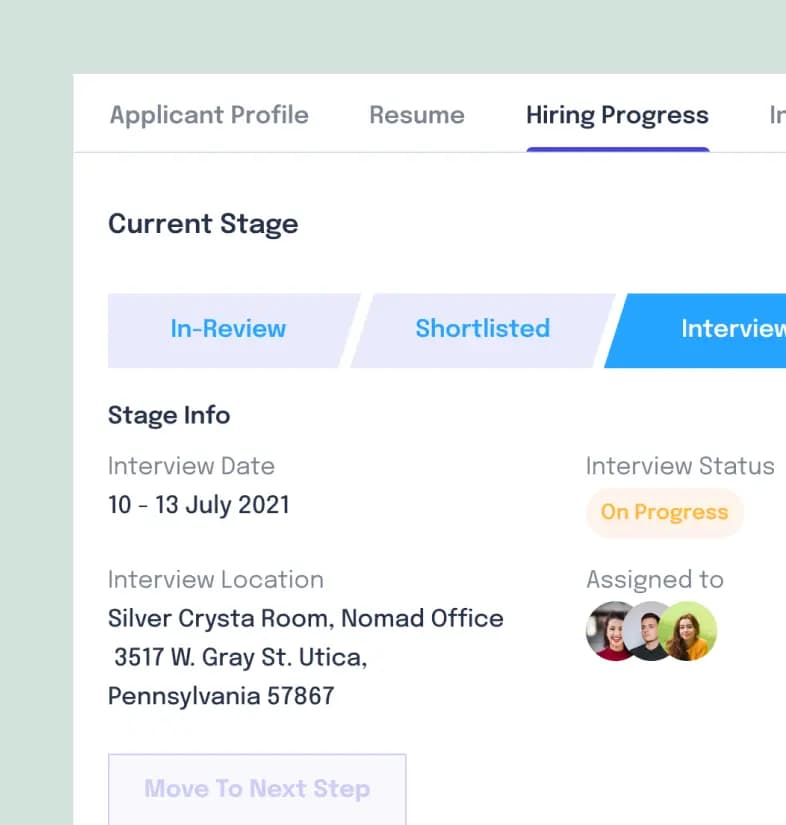Viewport: 786px width, 825px height.
Task: Click the Move To Next Step button
Action: pos(257,789)
